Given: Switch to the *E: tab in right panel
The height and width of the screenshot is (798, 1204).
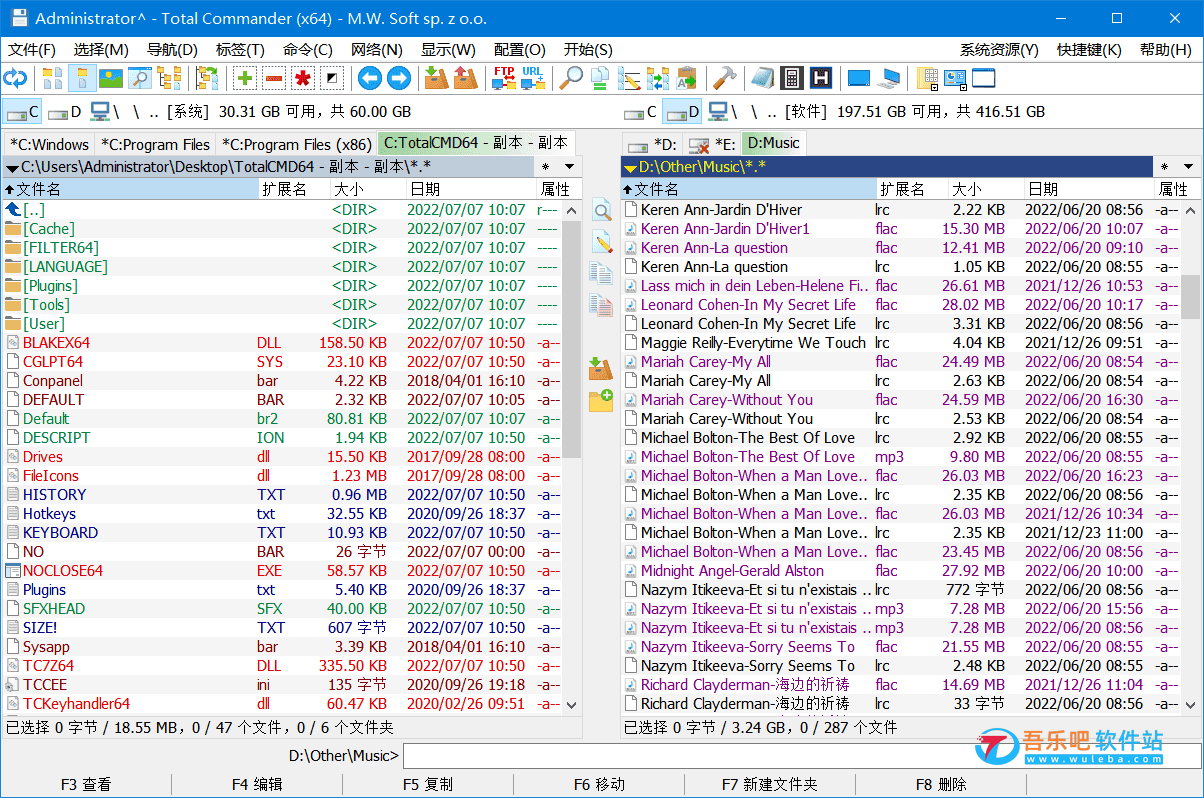Looking at the screenshot, I should tap(712, 144).
